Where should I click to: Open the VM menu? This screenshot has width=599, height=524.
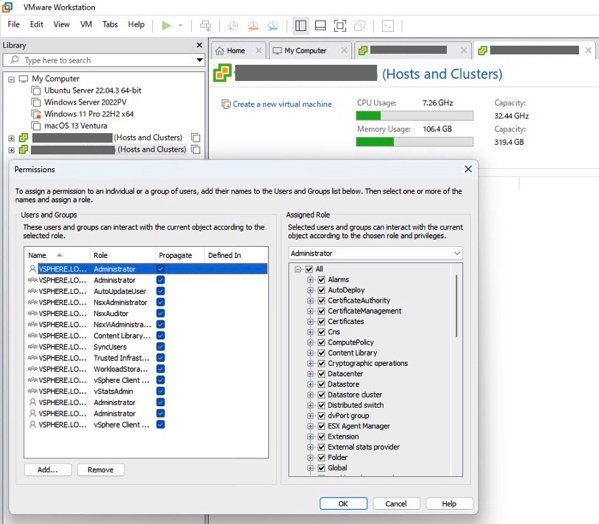click(x=86, y=24)
